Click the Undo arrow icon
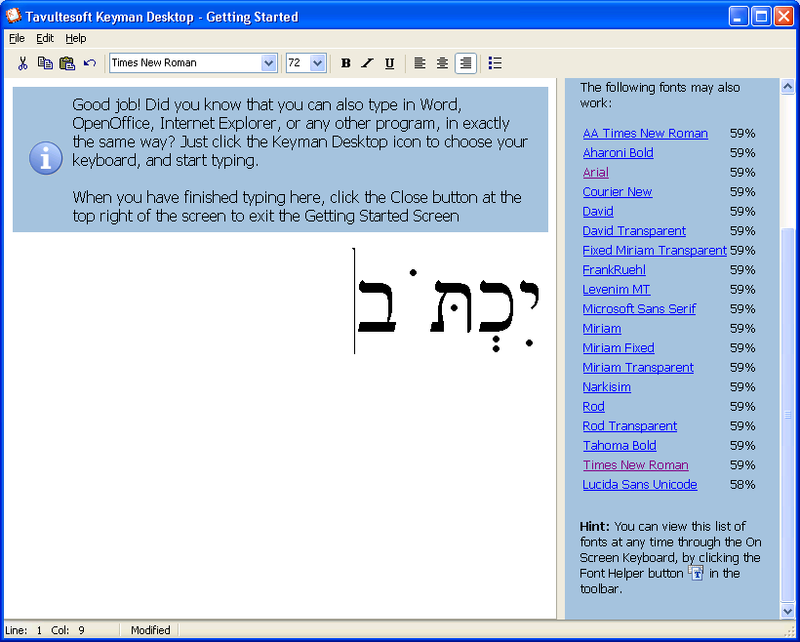The image size is (800, 642). pos(90,63)
